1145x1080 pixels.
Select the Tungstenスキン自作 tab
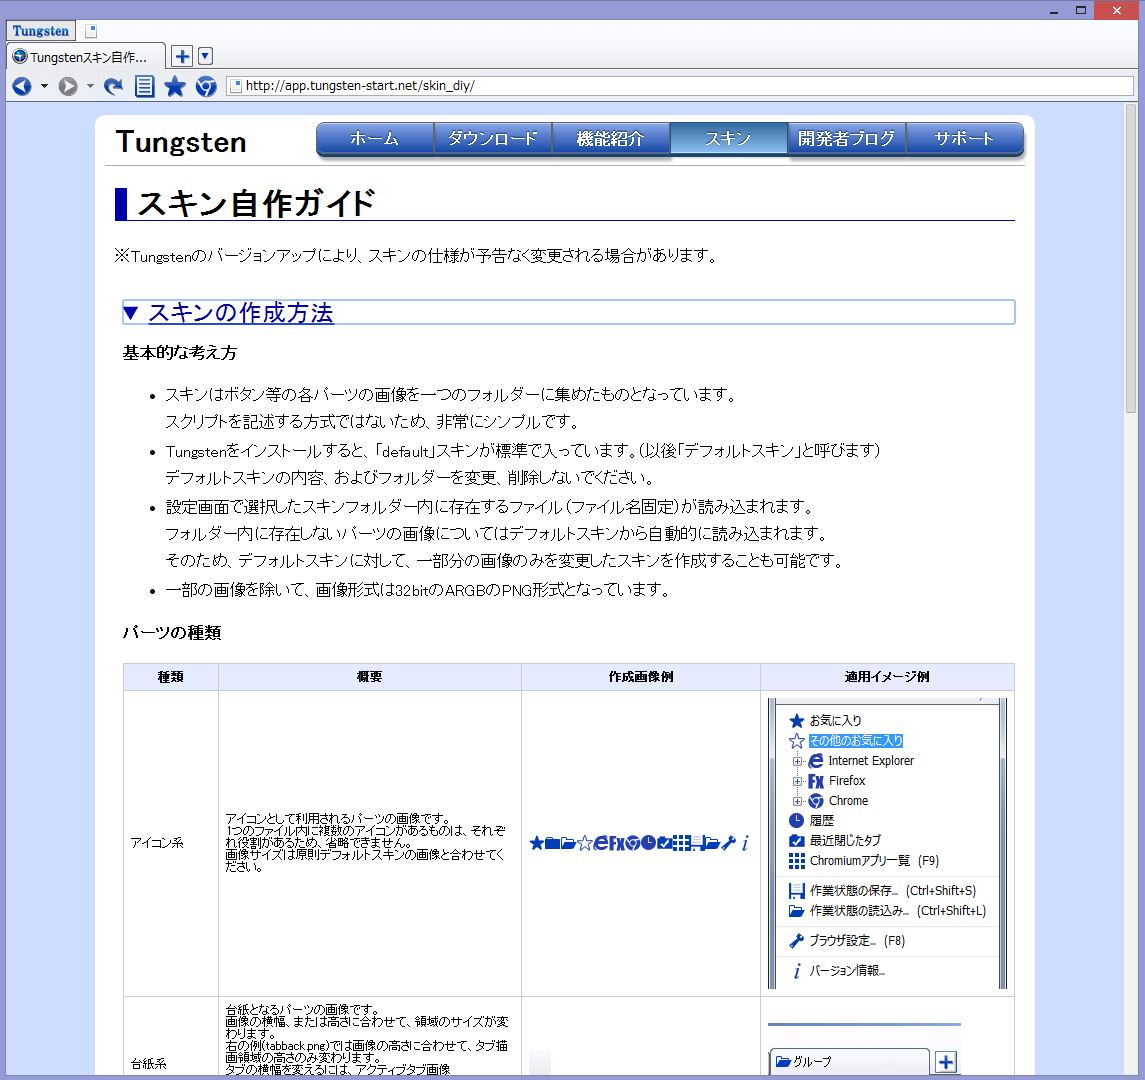[x=86, y=57]
